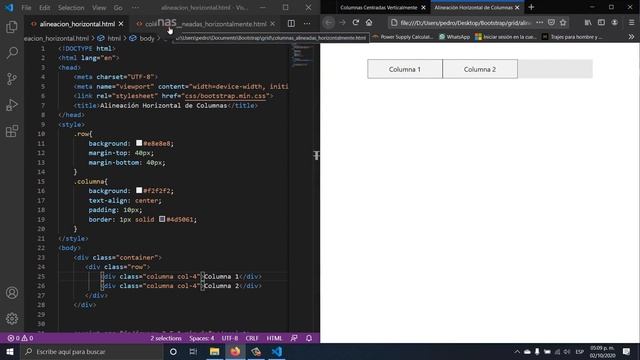Viewport: 640px width, 360px height.
Task: Open the Search view in activity bar
Action: [x=12, y=53]
